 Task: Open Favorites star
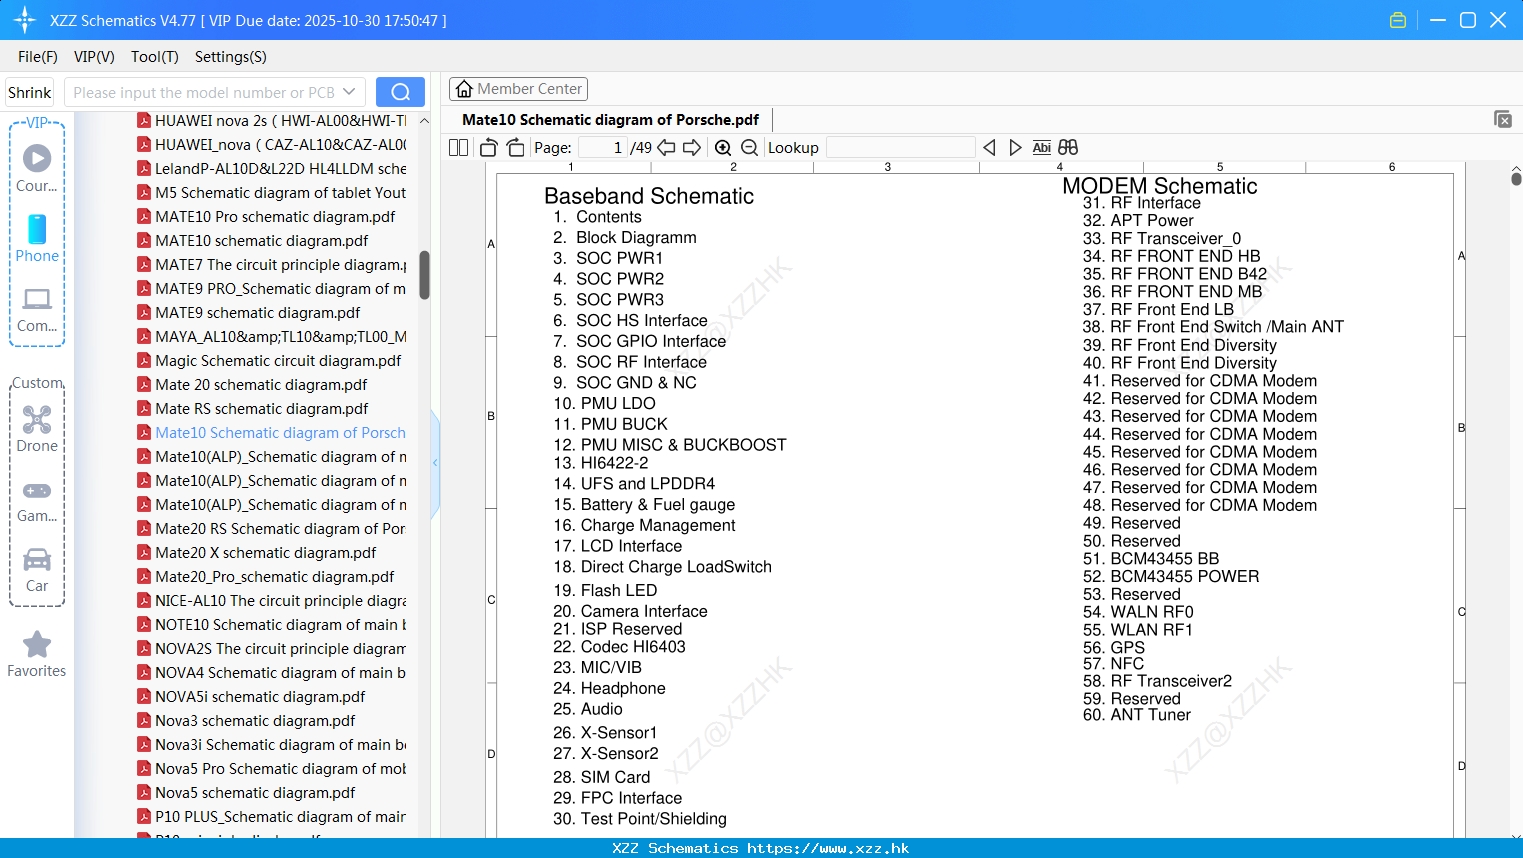point(37,654)
